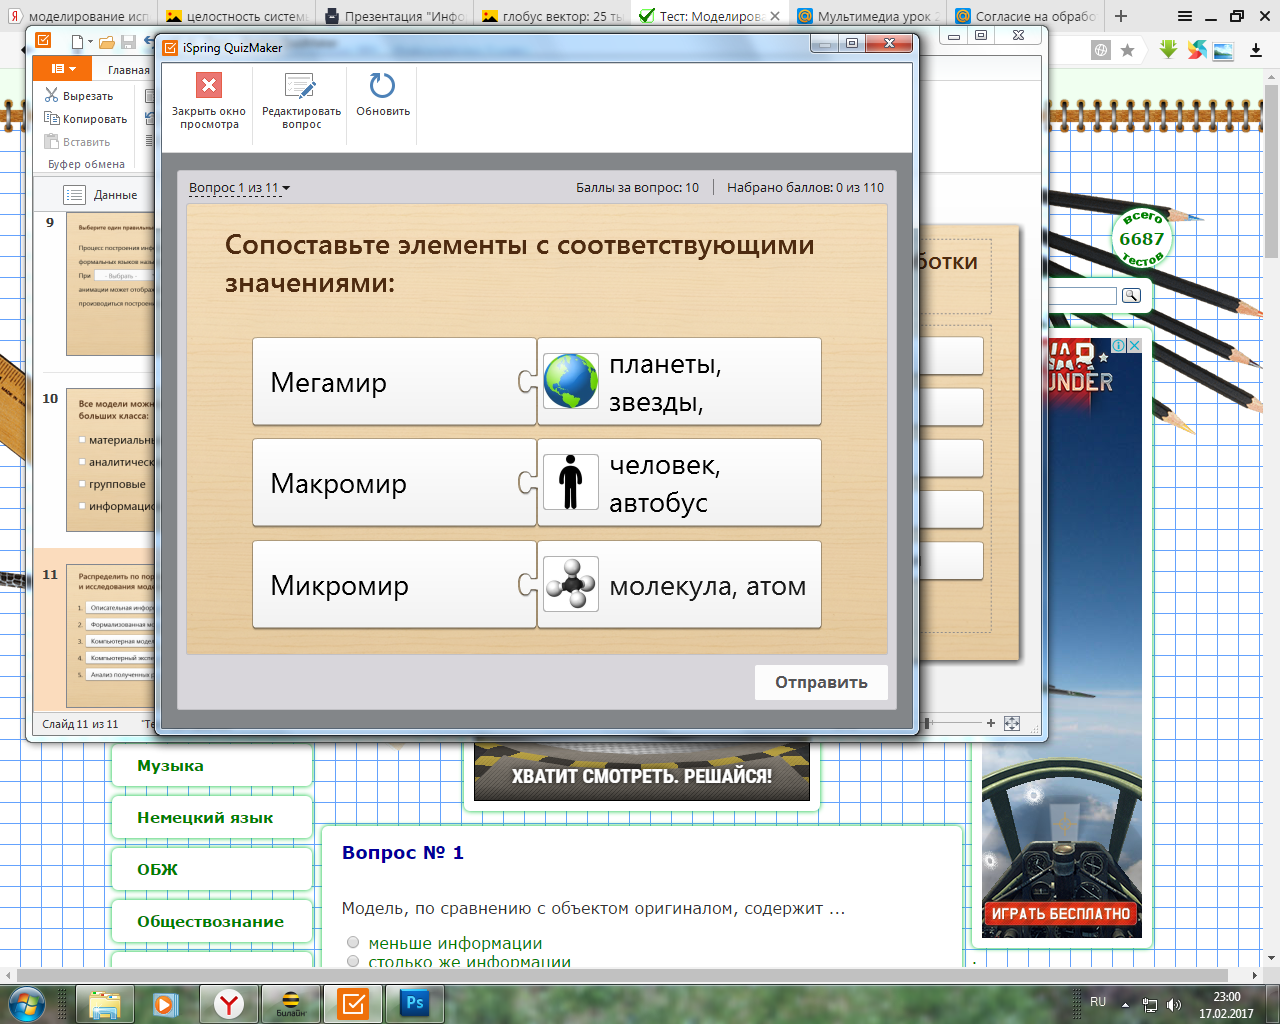
Task: Click Редактировать вопрос toolbar button
Action: [x=301, y=102]
